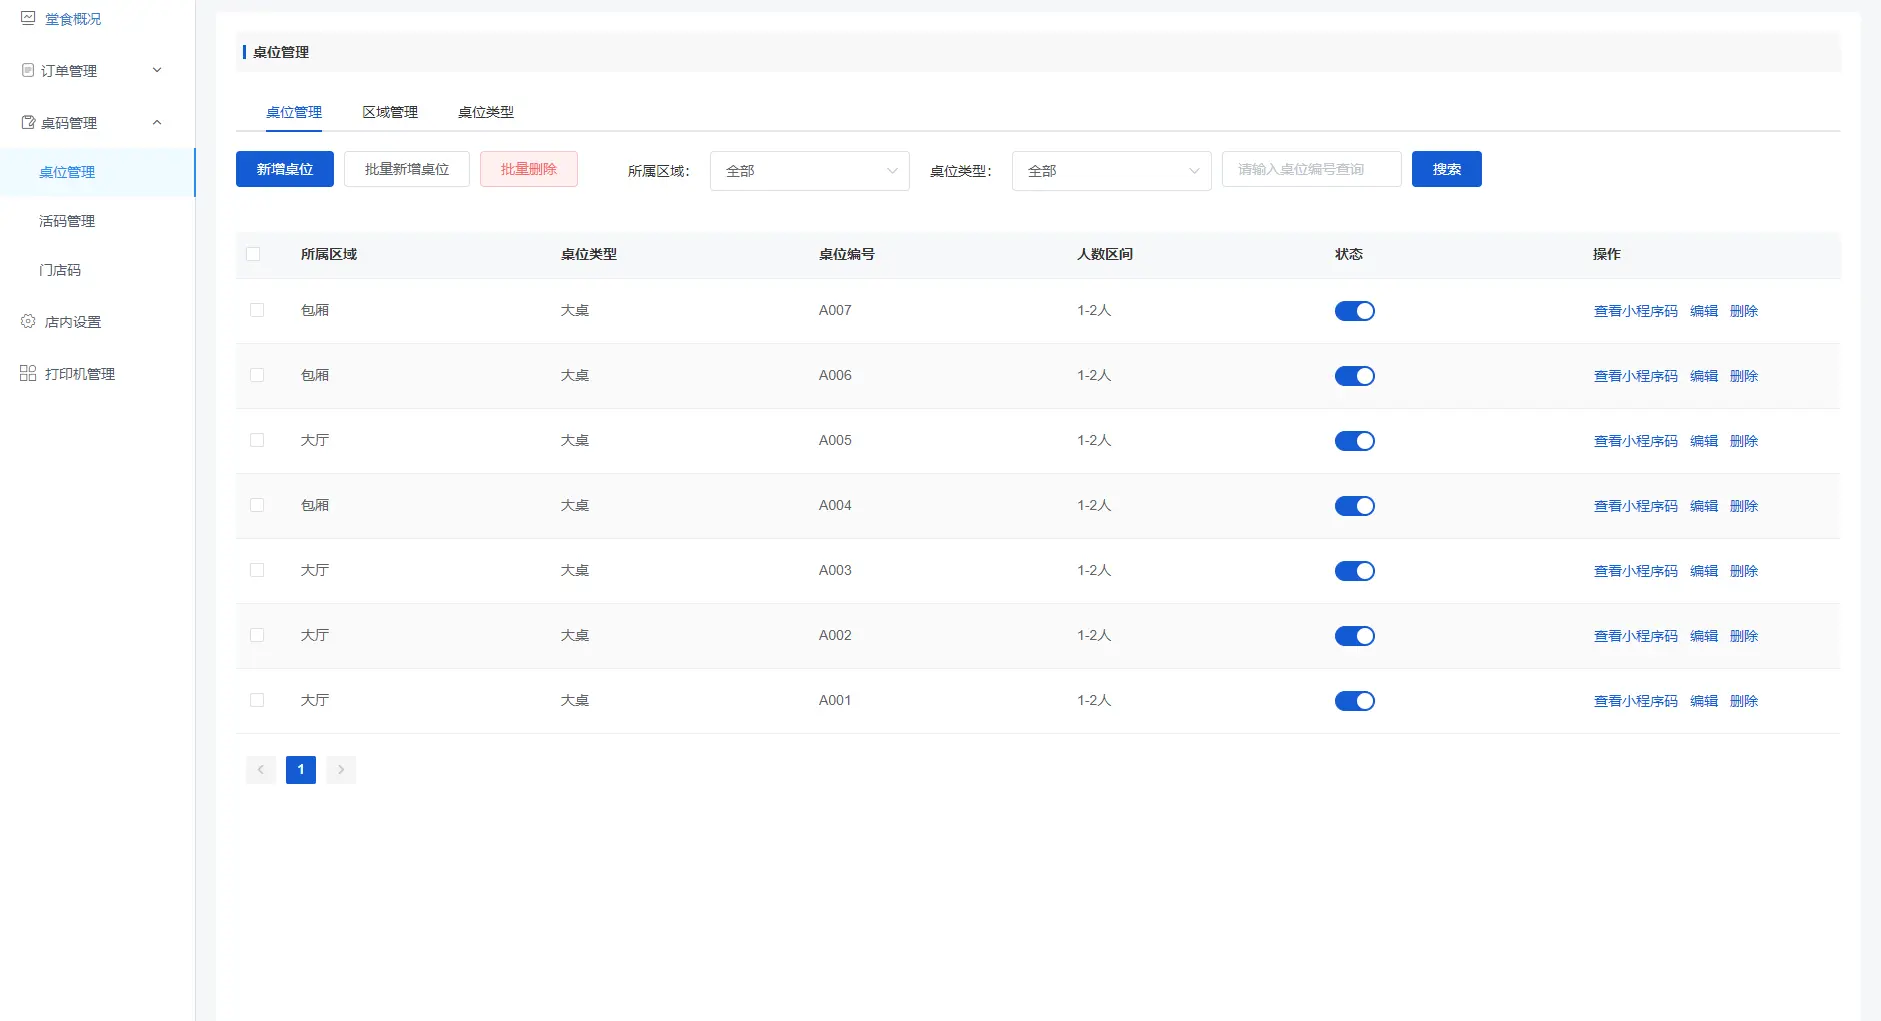Delete table A005
Viewport: 1881px width, 1021px height.
coord(1744,441)
